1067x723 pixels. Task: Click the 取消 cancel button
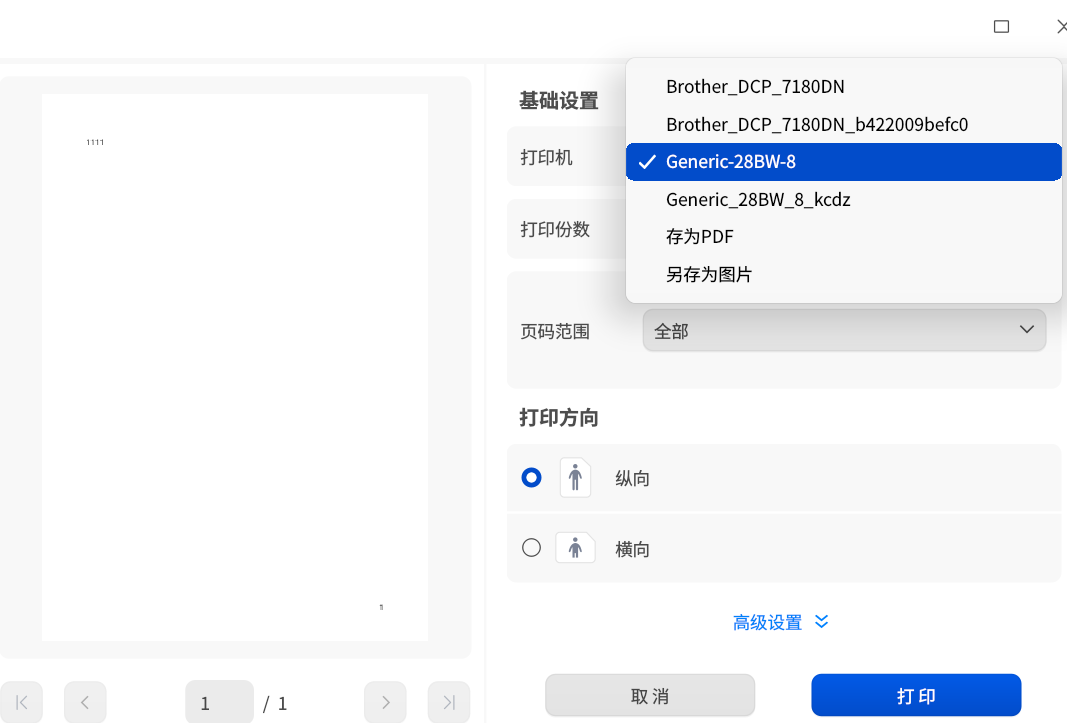(650, 696)
